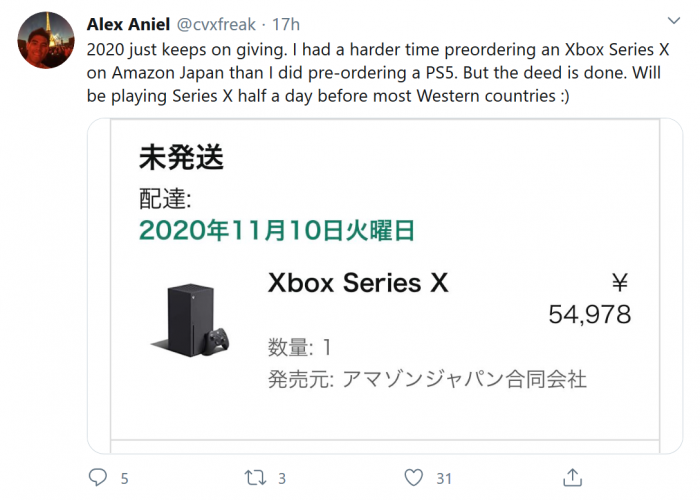Image resolution: width=700 pixels, height=500 pixels.
Task: Click the green 2020年11月10日火曜日 delivery date
Action: coord(277,231)
